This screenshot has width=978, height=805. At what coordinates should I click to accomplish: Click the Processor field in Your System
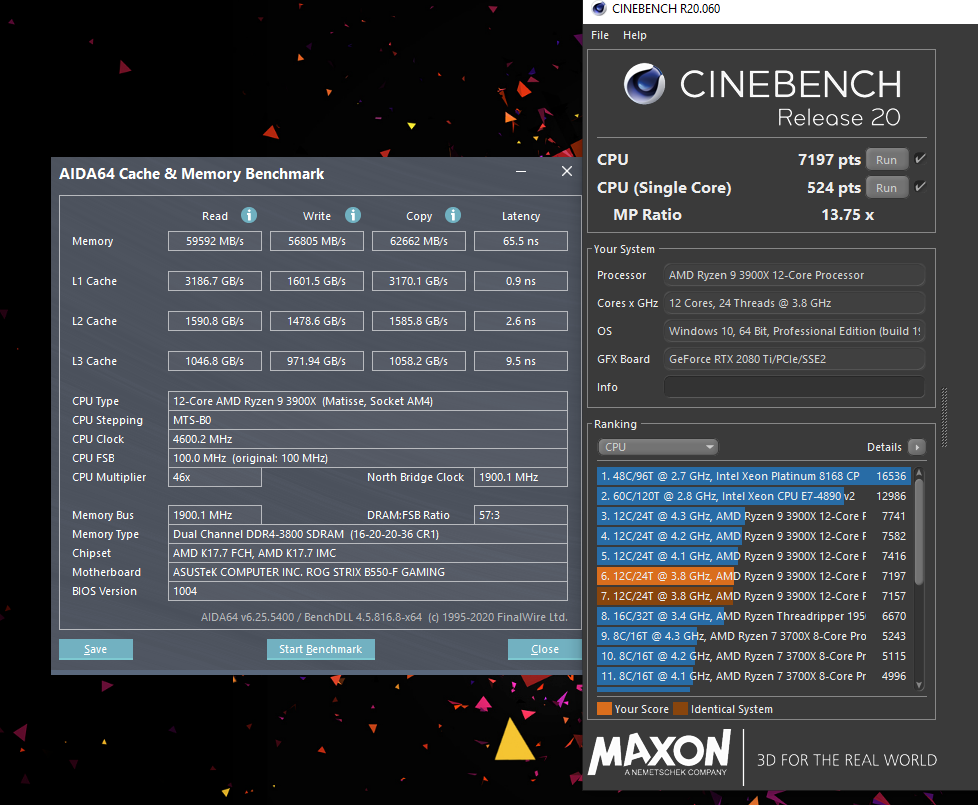[x=794, y=275]
